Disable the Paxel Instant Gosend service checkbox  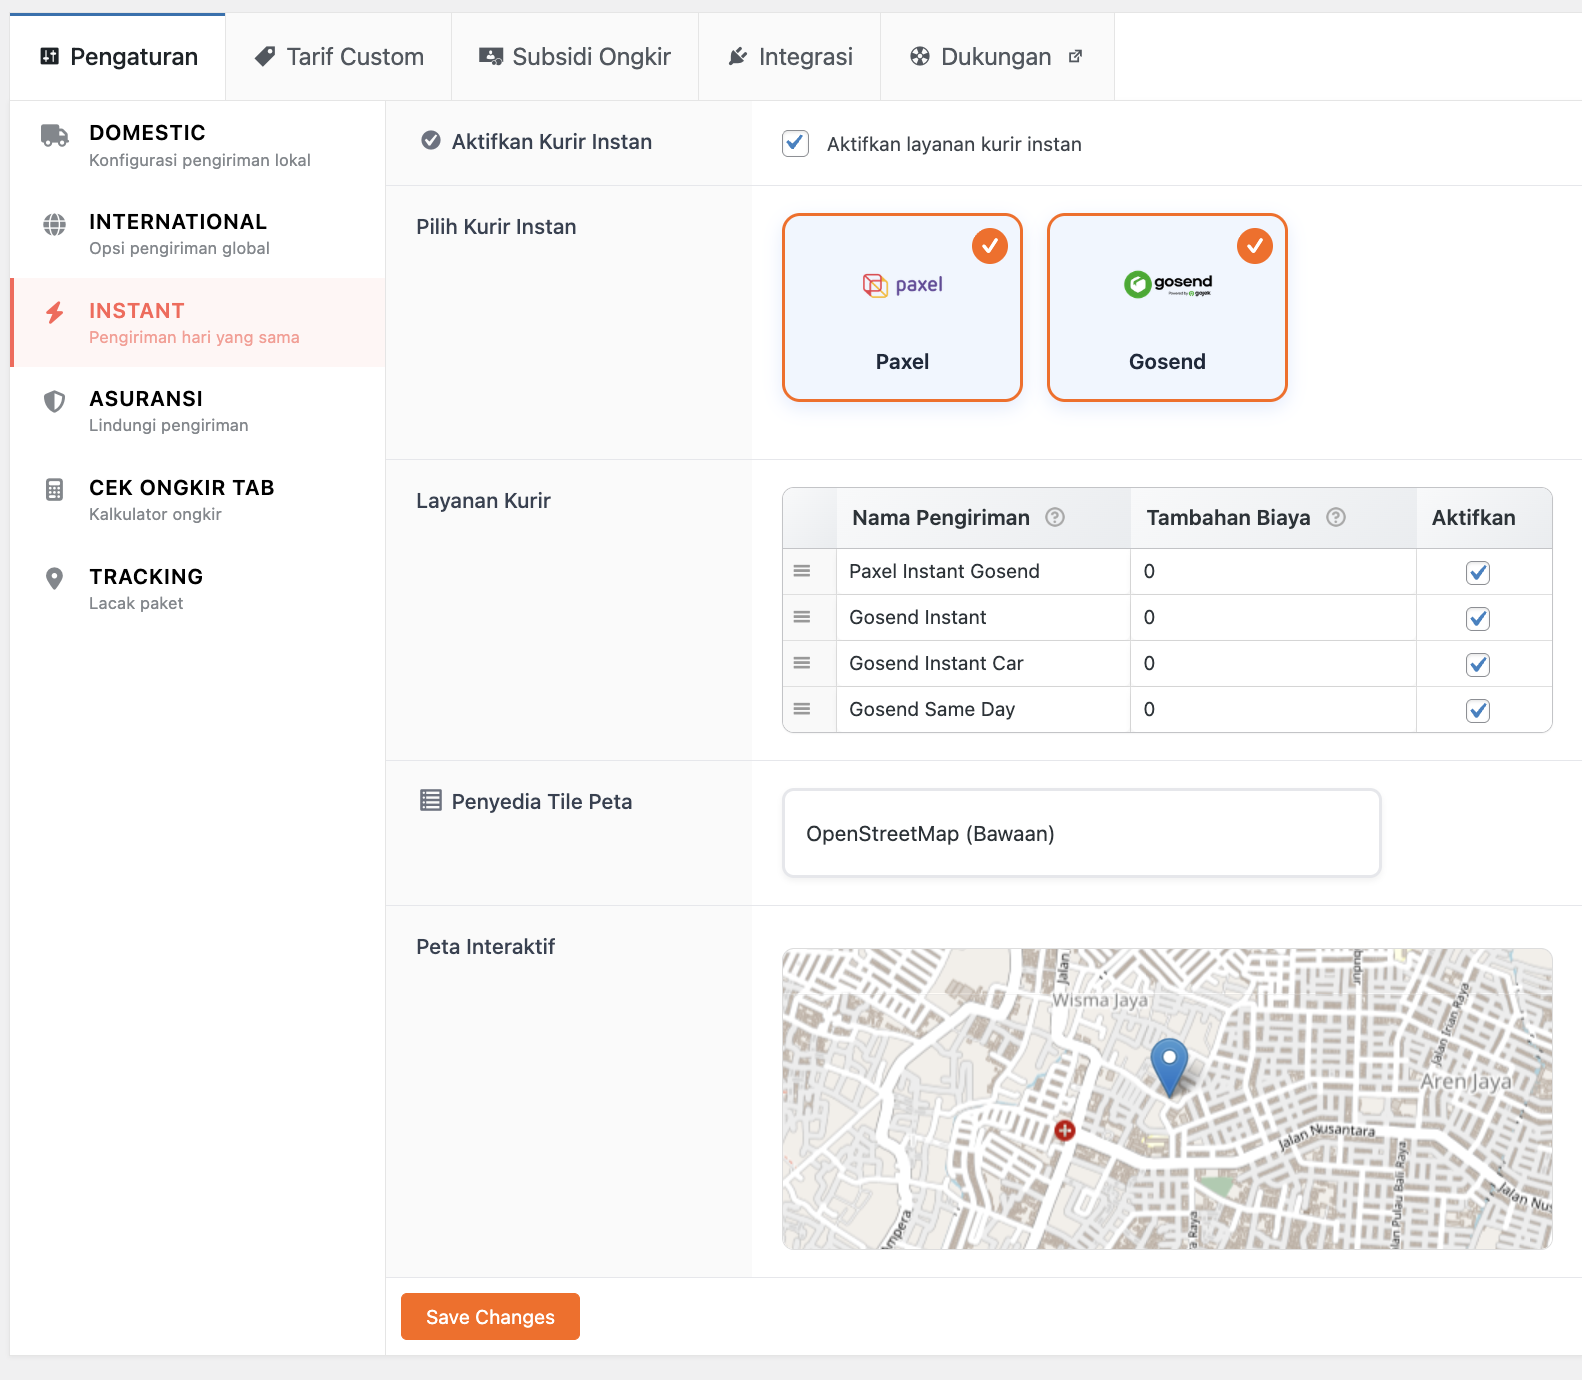[1478, 572]
